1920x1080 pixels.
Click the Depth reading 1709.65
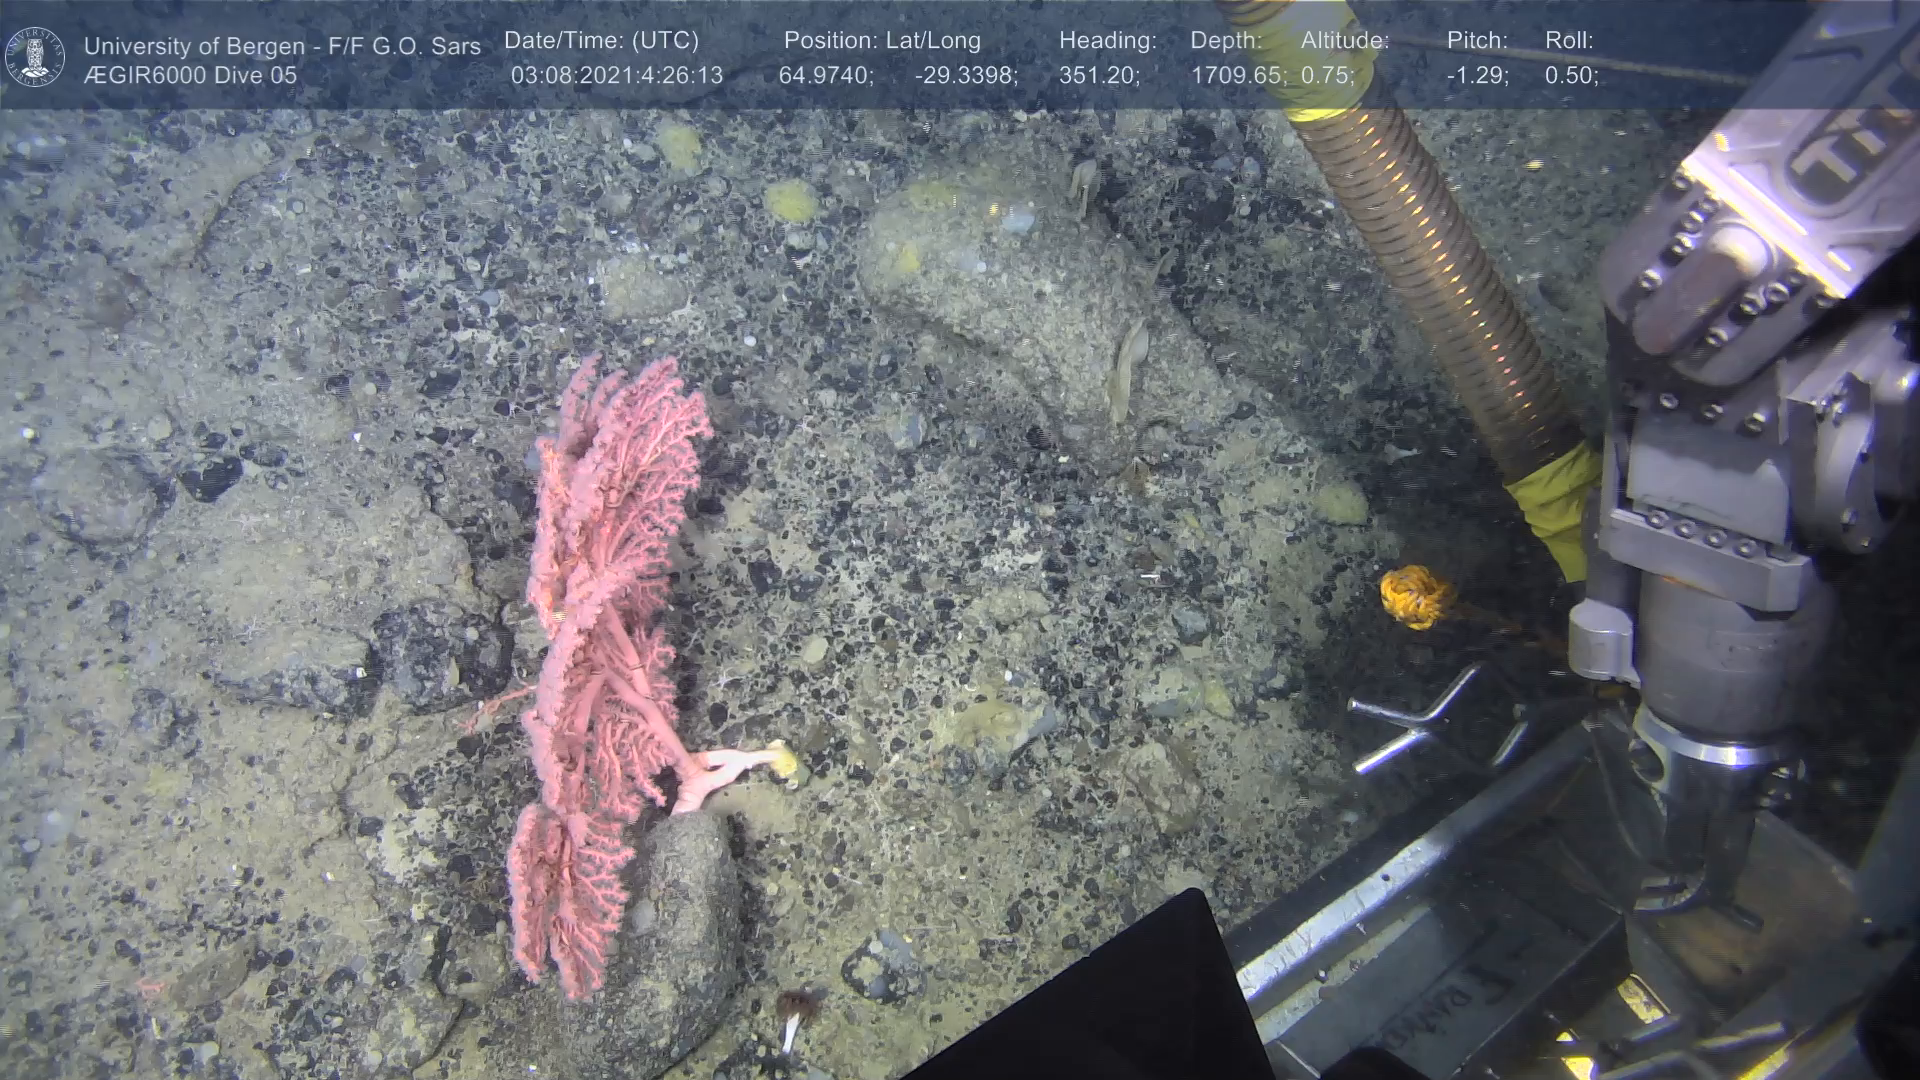point(1238,76)
